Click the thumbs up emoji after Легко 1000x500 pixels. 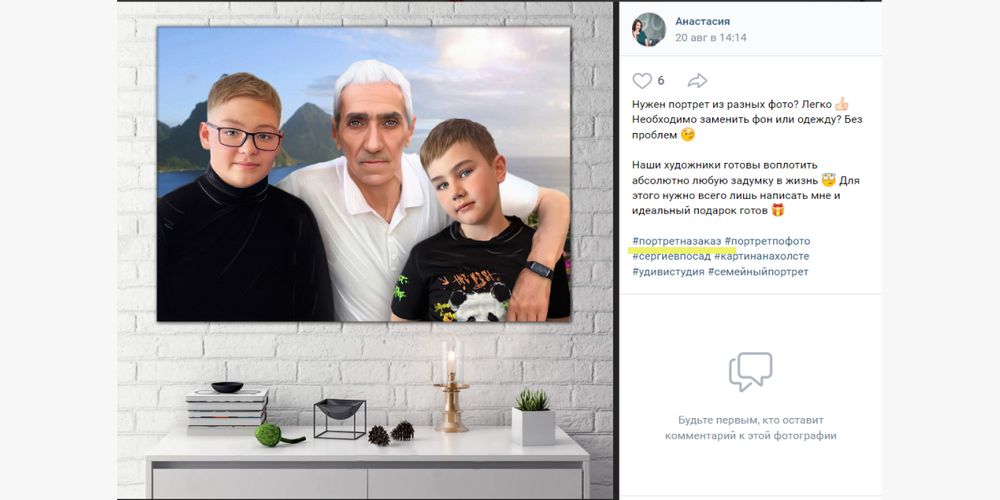(842, 104)
